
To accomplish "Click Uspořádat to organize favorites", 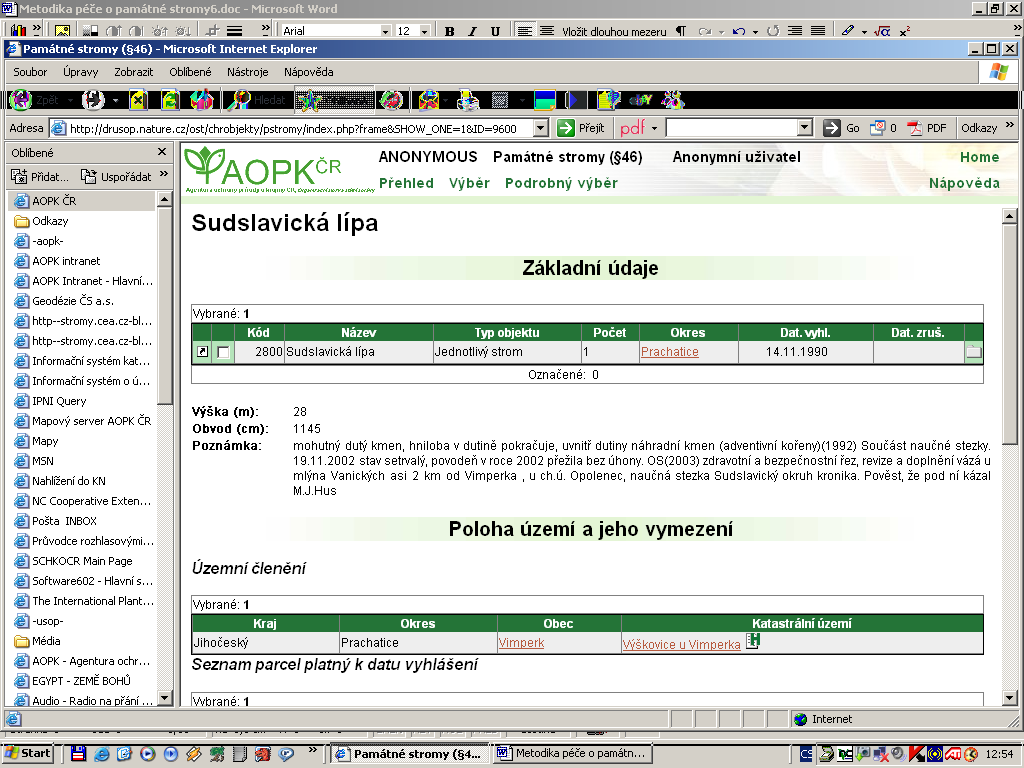I will click(x=116, y=176).
